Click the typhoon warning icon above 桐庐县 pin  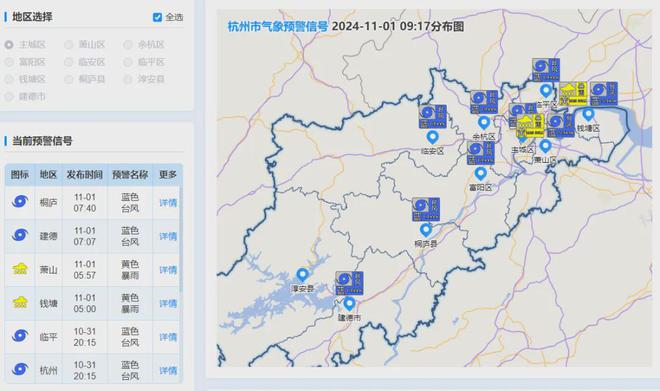tap(426, 209)
